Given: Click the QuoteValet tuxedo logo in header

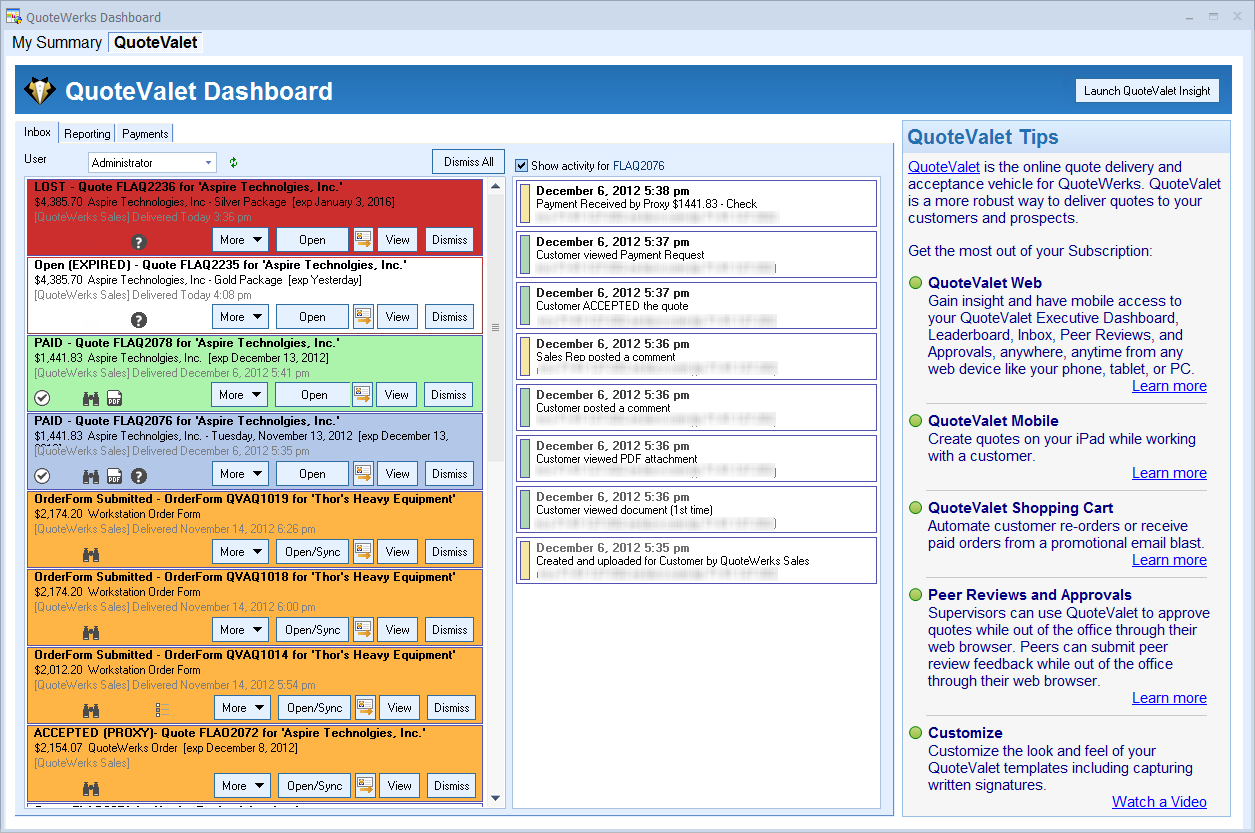Looking at the screenshot, I should tap(40, 91).
